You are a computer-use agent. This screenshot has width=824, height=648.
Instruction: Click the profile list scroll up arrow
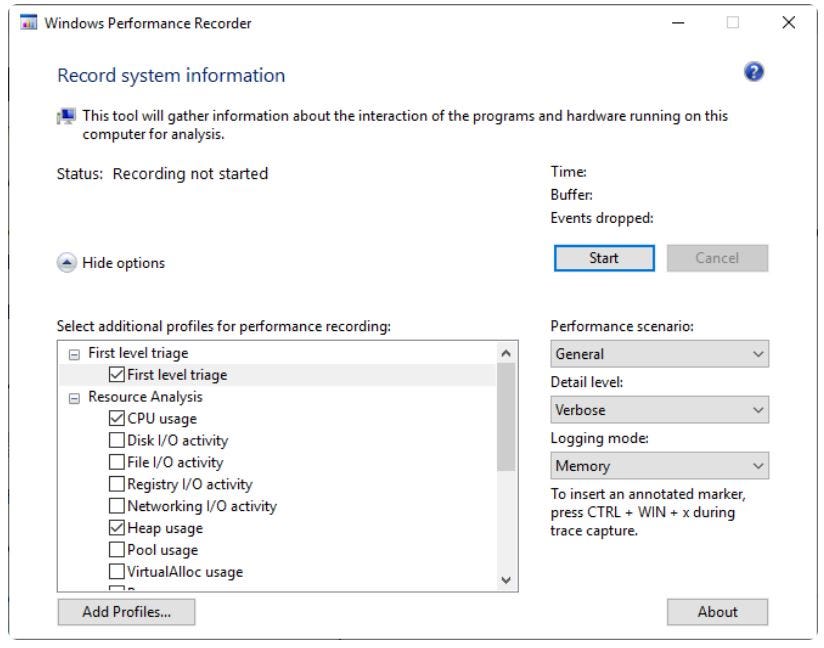506,353
